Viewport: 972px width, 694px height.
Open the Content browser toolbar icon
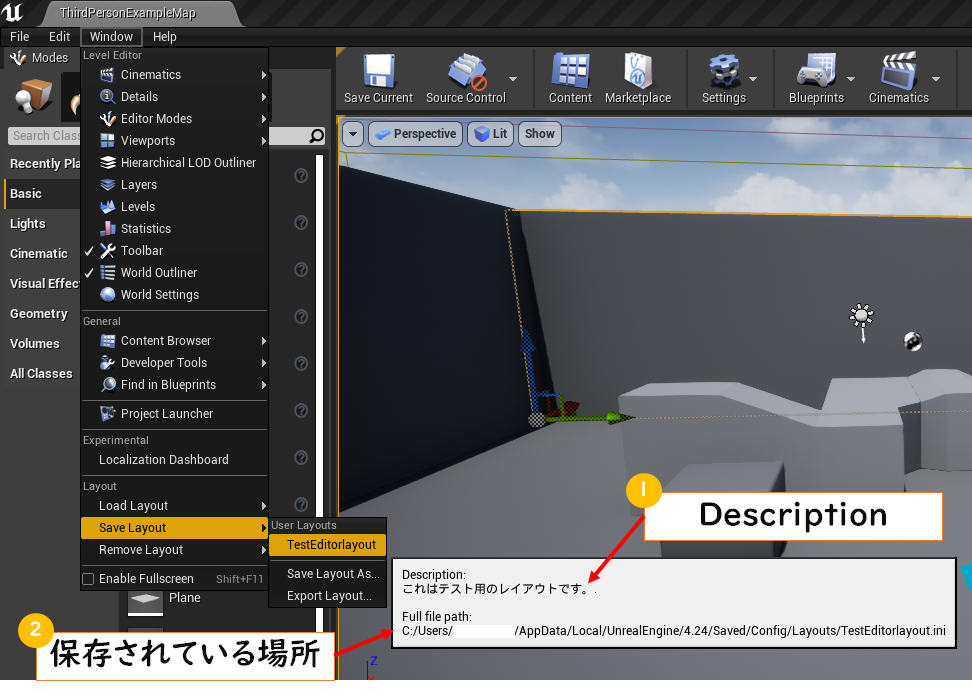[x=570, y=71]
